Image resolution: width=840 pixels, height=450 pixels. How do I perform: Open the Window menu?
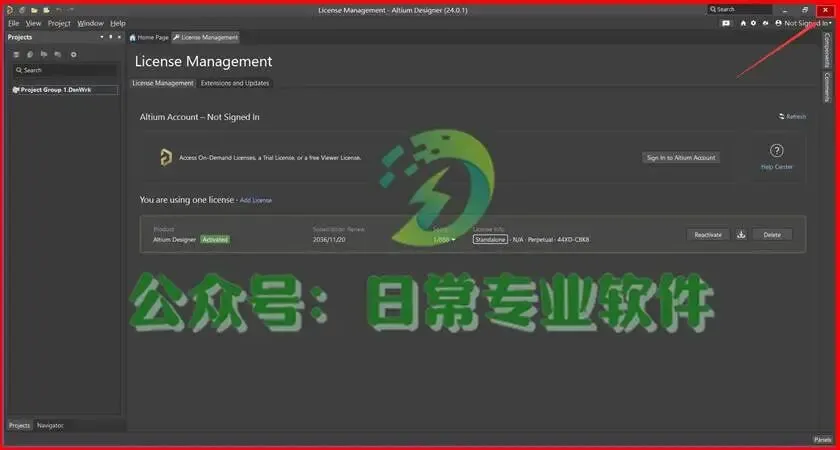point(91,24)
